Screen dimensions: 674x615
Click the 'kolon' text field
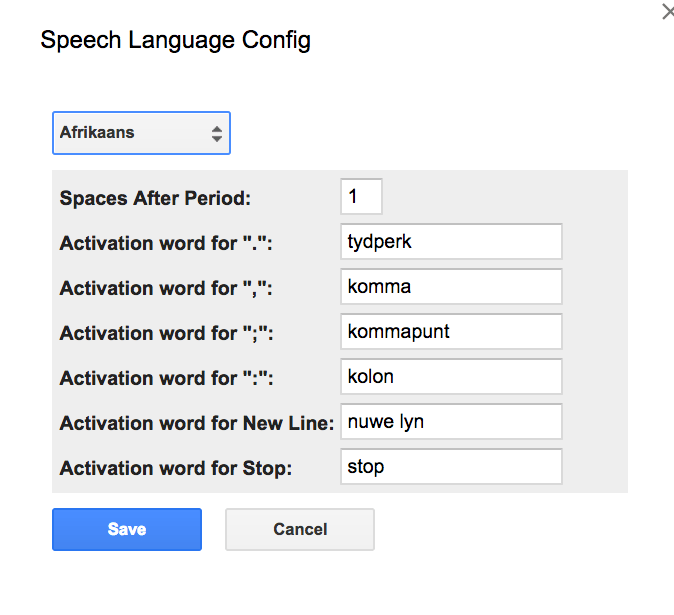coord(451,377)
